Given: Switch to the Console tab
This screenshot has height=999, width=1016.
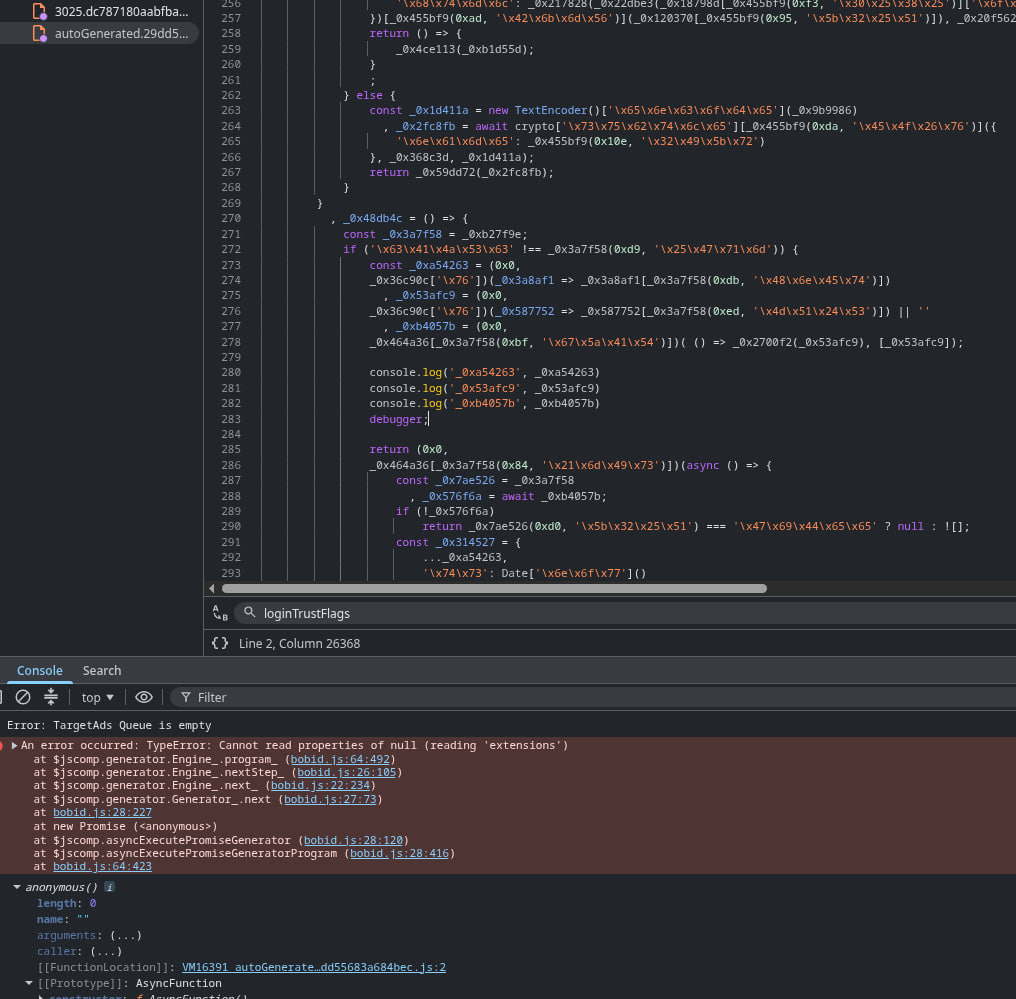Looking at the screenshot, I should coord(40,671).
